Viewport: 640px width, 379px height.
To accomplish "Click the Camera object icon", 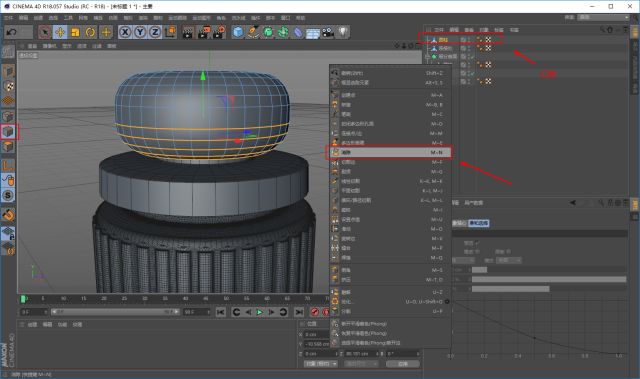I will [328, 32].
